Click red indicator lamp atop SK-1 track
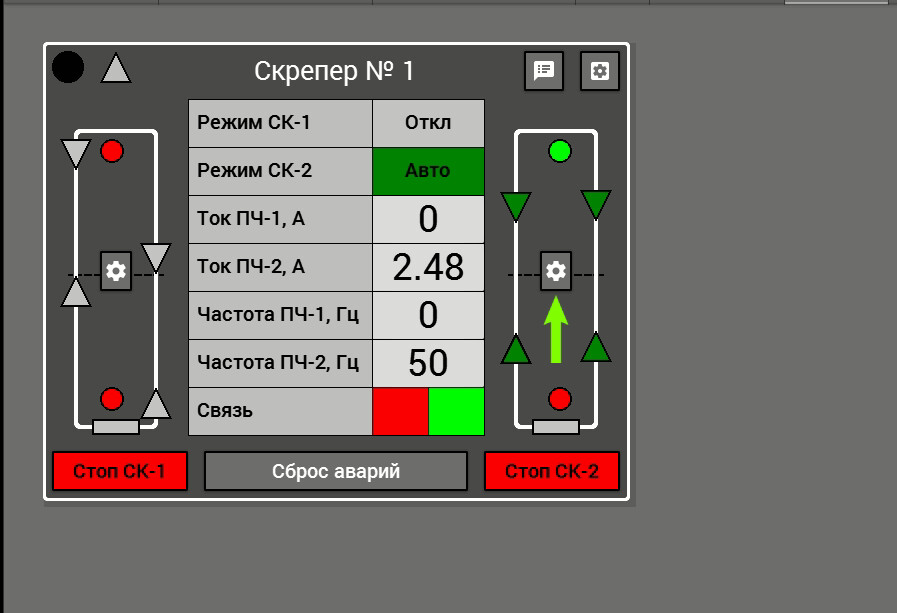This screenshot has width=897, height=613. (x=112, y=151)
